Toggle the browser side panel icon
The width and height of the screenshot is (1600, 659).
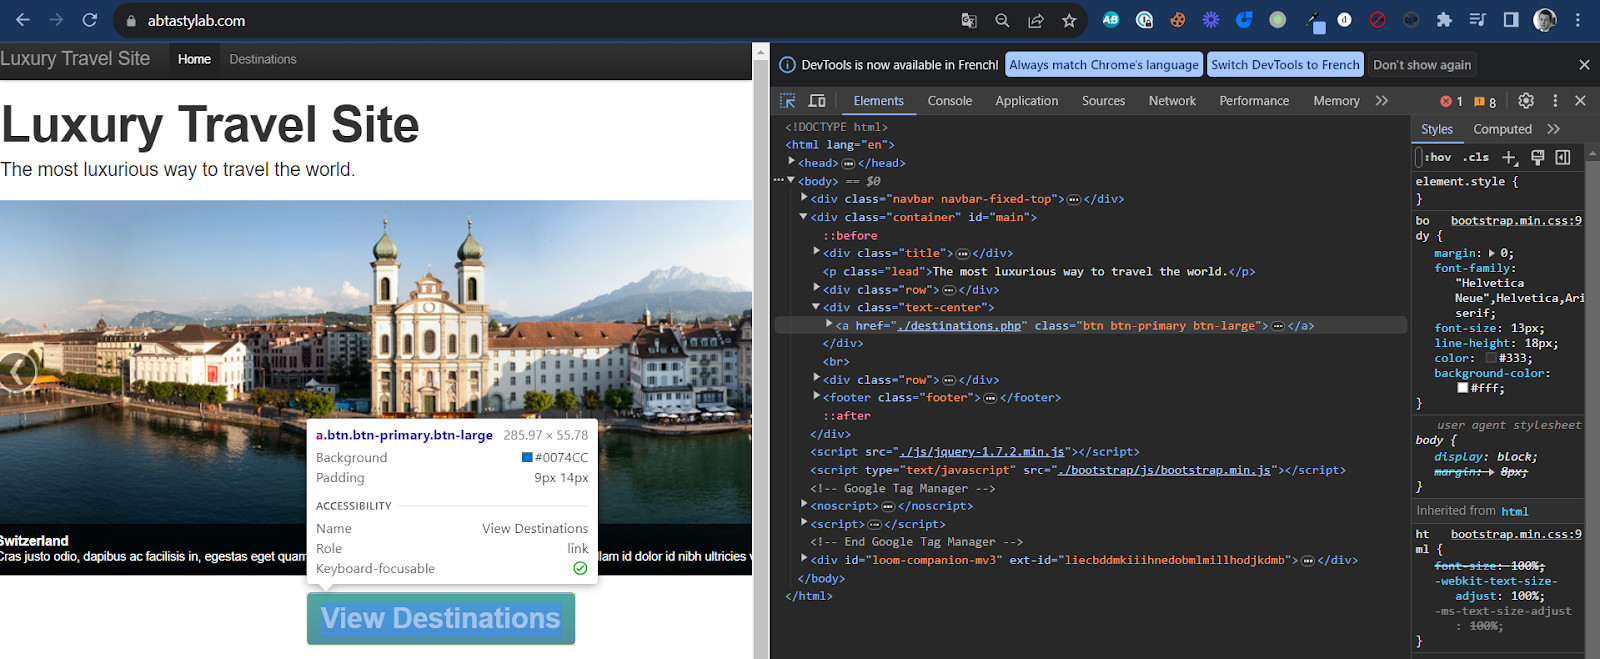[x=1511, y=19]
